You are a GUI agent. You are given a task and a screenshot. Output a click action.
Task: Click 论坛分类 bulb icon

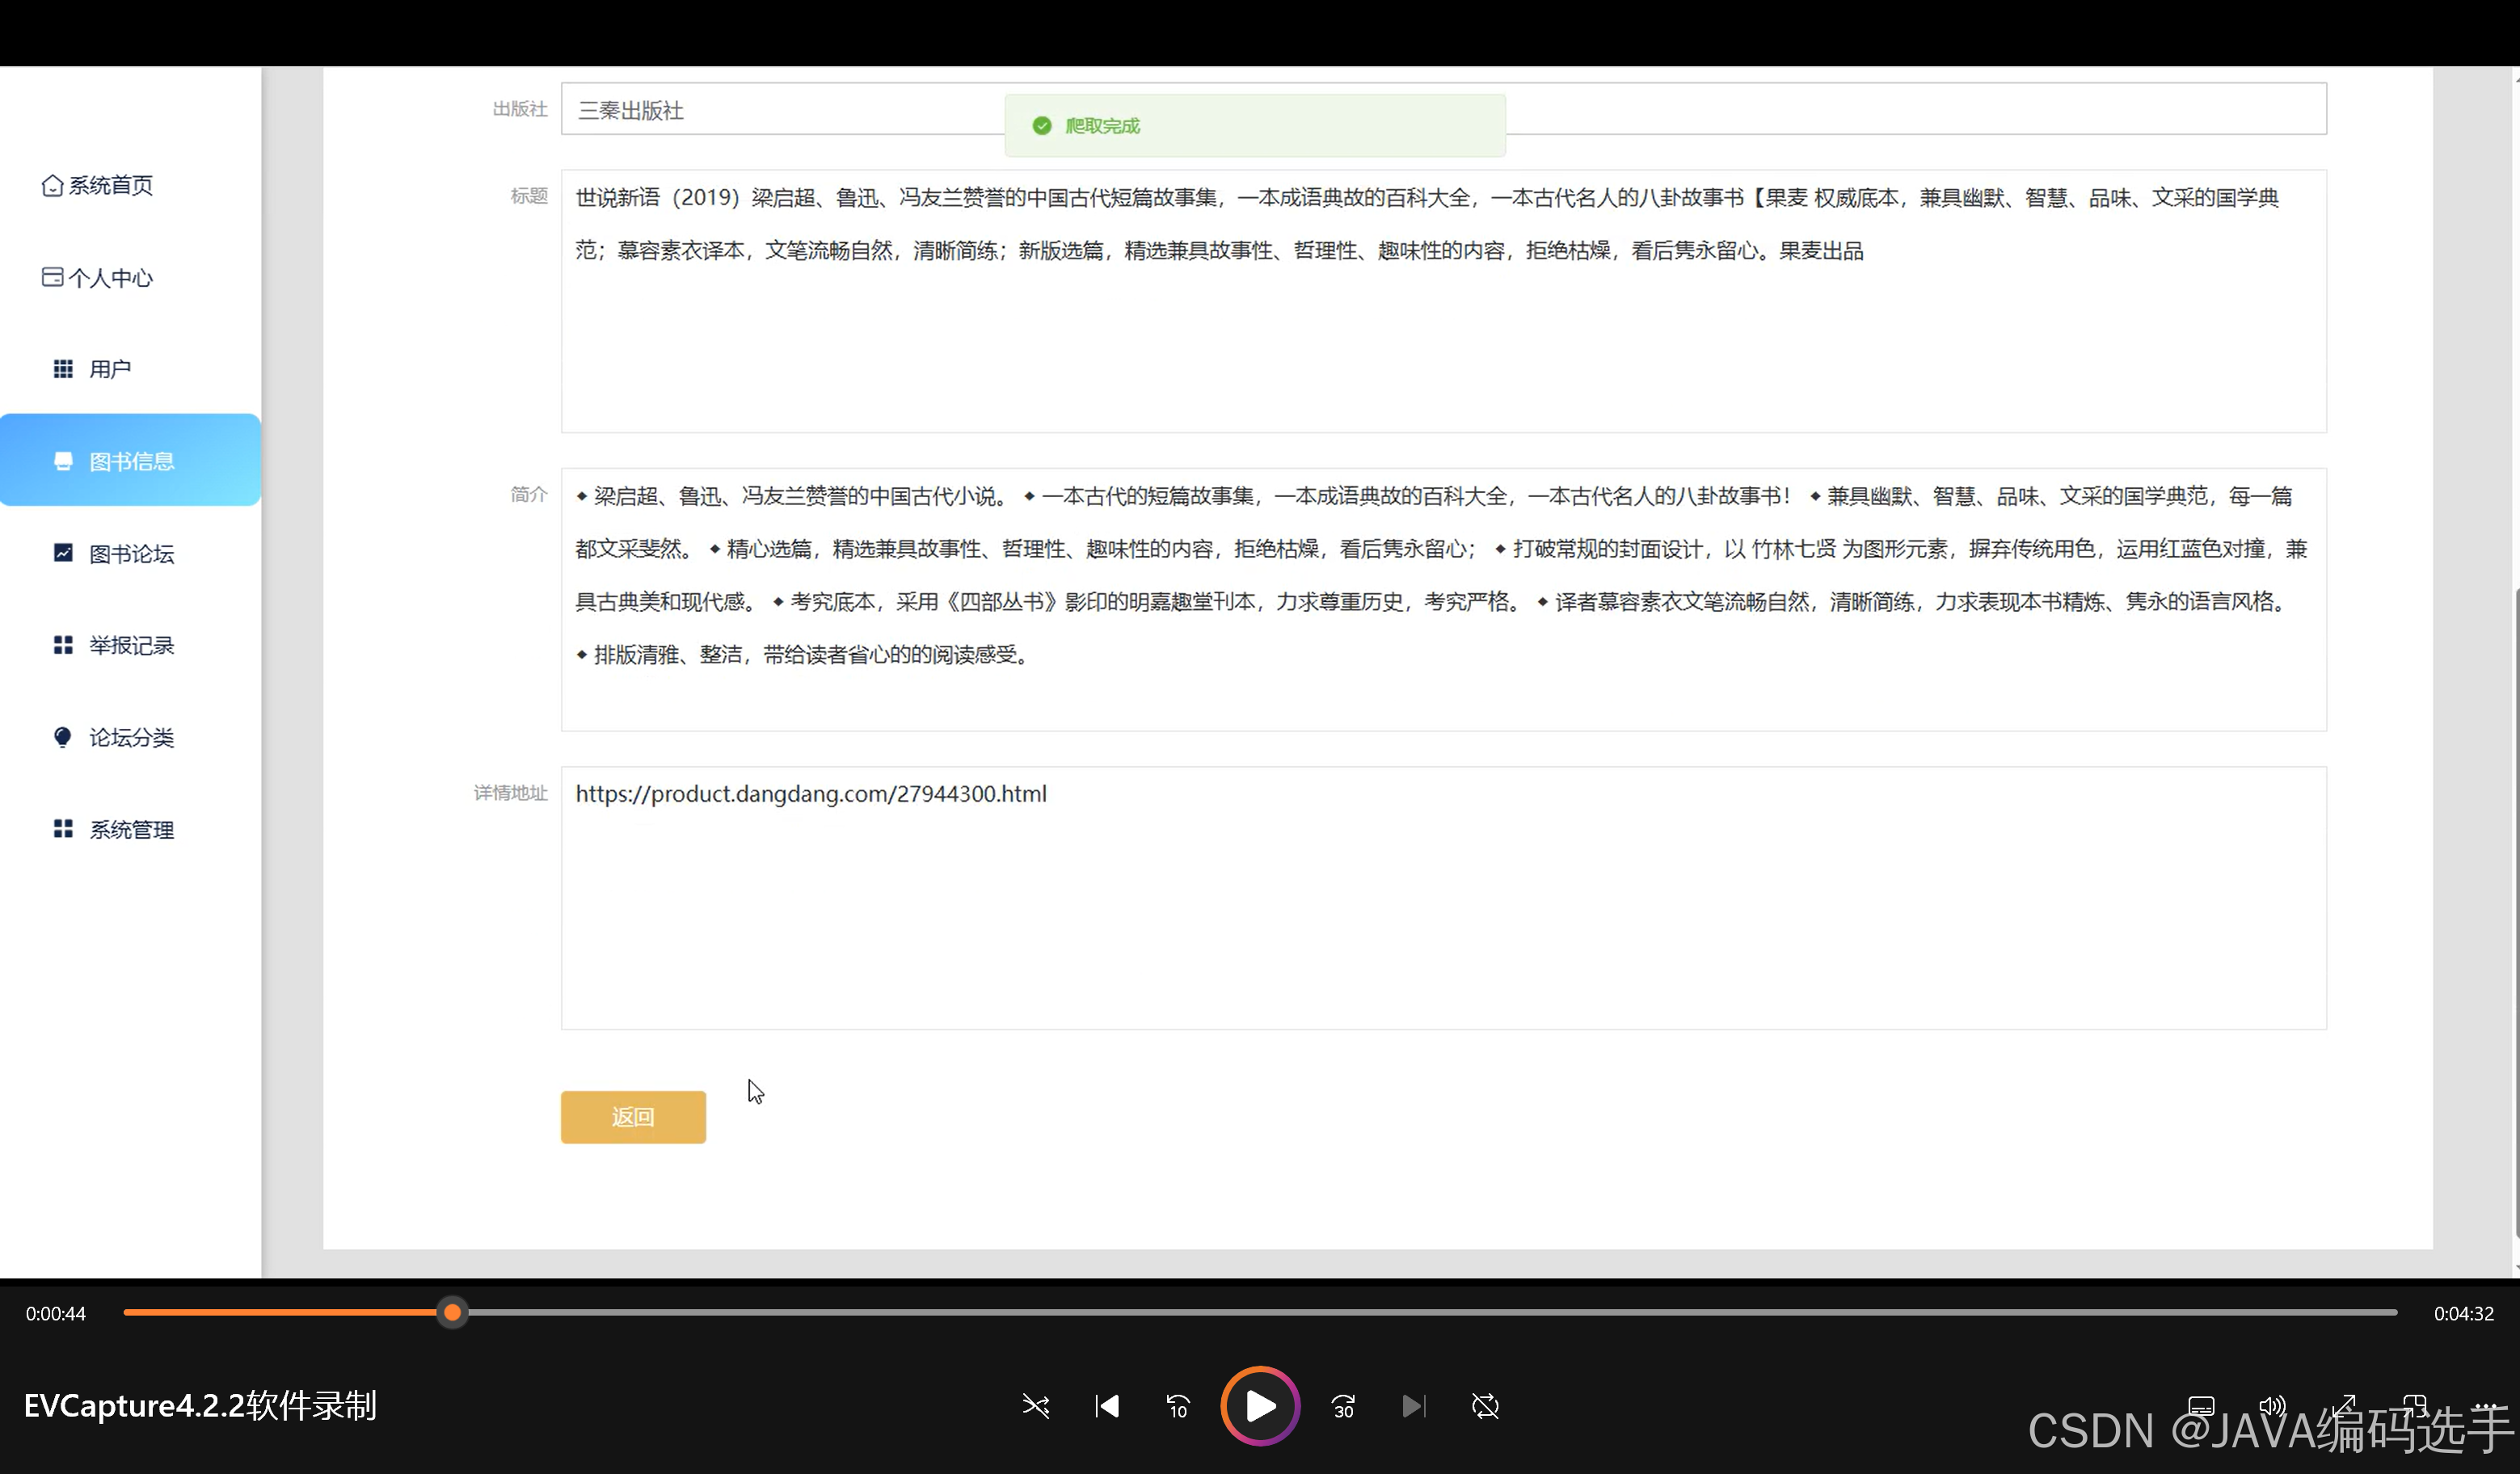pos(63,737)
